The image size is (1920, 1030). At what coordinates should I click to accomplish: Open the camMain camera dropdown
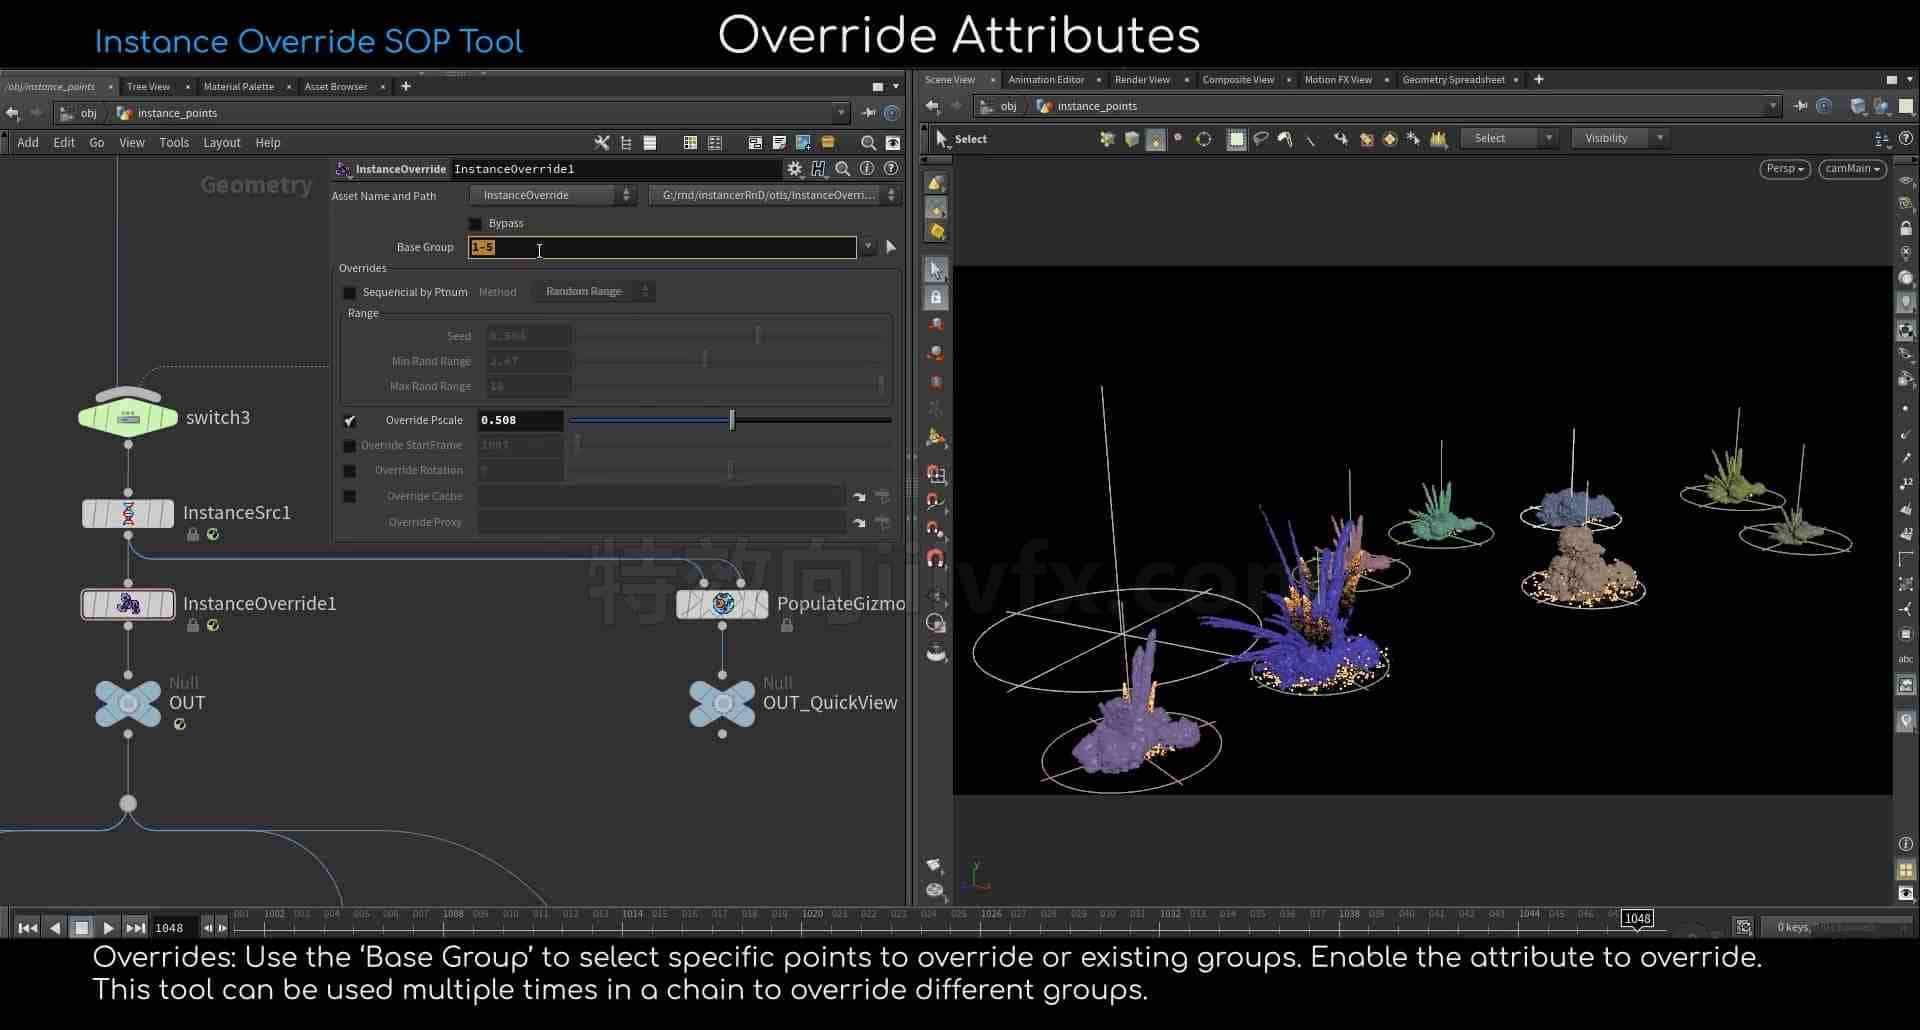1852,169
